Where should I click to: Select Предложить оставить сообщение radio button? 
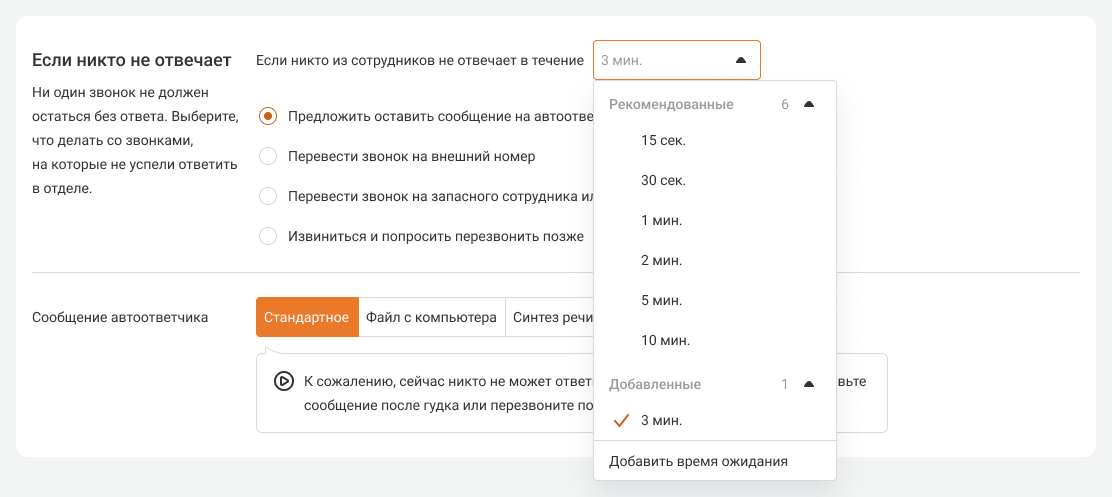click(268, 116)
